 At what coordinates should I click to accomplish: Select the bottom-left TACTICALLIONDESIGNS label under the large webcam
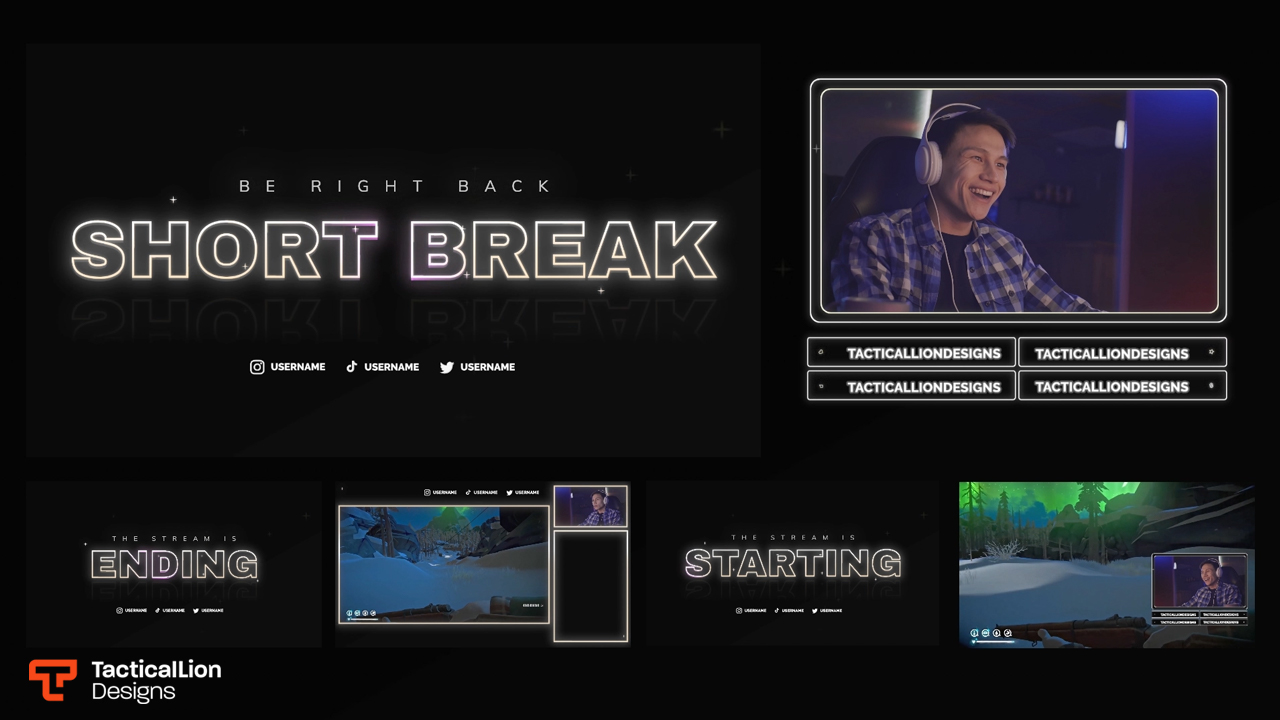[x=923, y=387]
